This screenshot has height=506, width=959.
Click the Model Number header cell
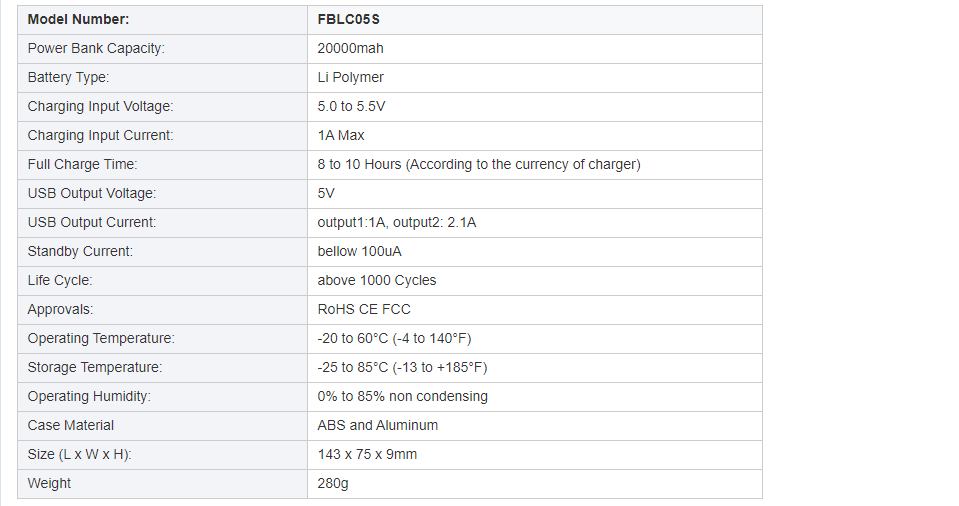[78, 19]
